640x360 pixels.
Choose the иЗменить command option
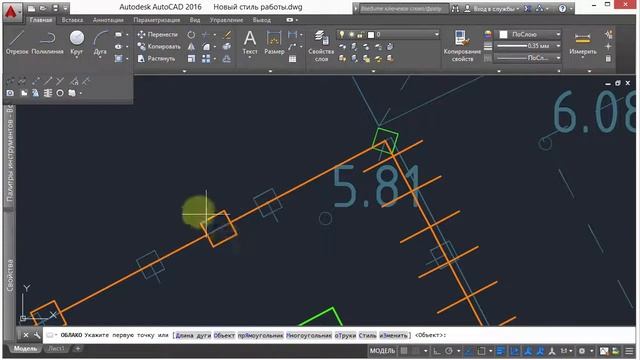[x=393, y=335]
